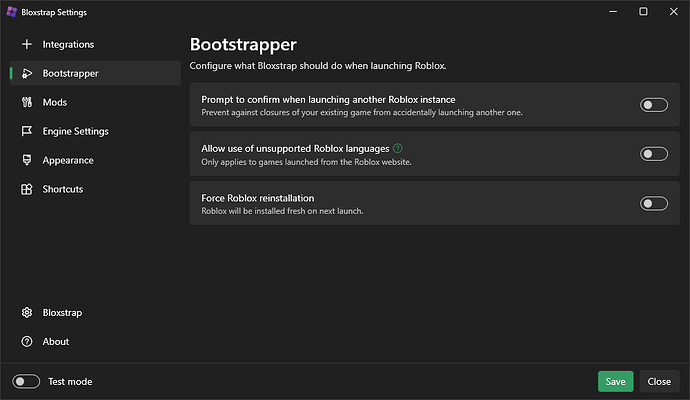The image size is (690, 400).
Task: Click the 'Allow use of unsupported Roblox languages' text
Action: (x=295, y=149)
